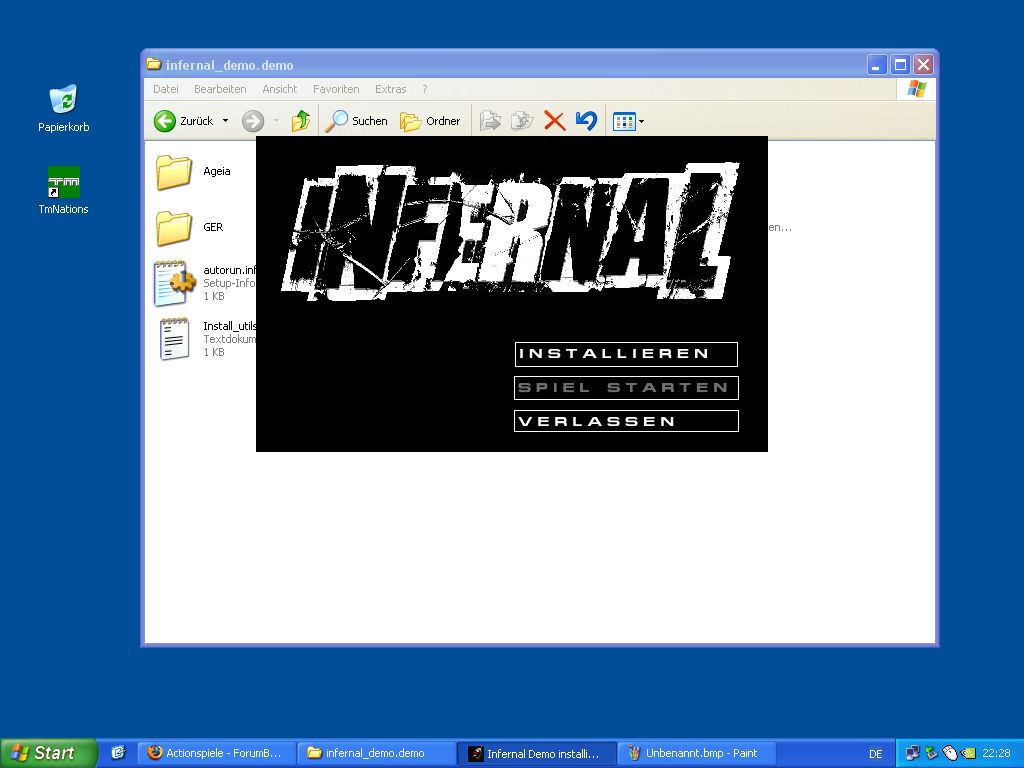Select the autorun.inf file icon
The height and width of the screenshot is (768, 1024).
point(174,283)
